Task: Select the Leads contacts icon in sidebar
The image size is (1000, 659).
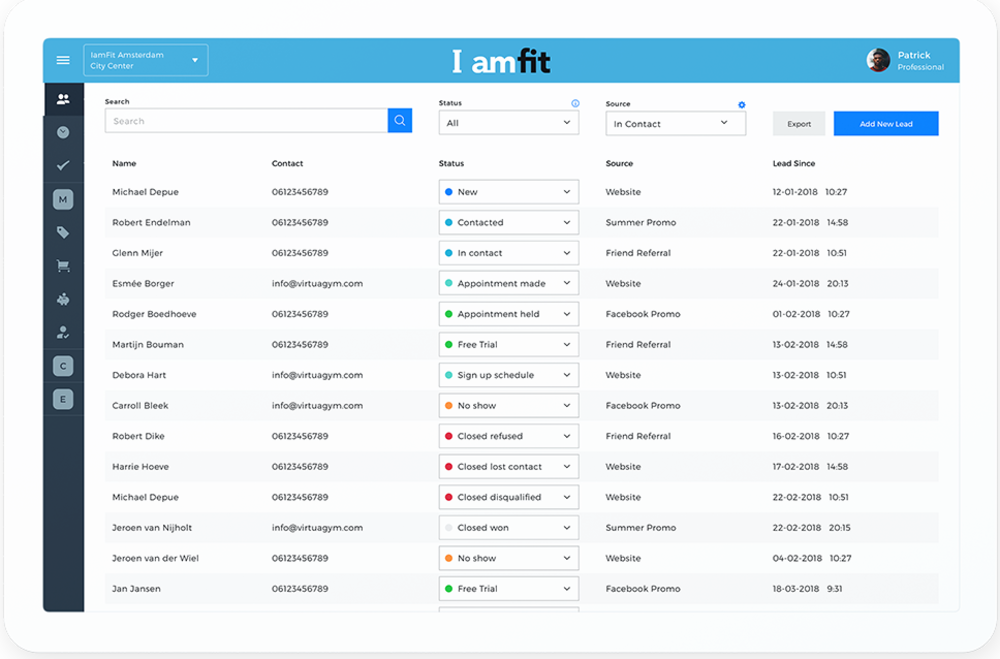Action: pos(63,97)
